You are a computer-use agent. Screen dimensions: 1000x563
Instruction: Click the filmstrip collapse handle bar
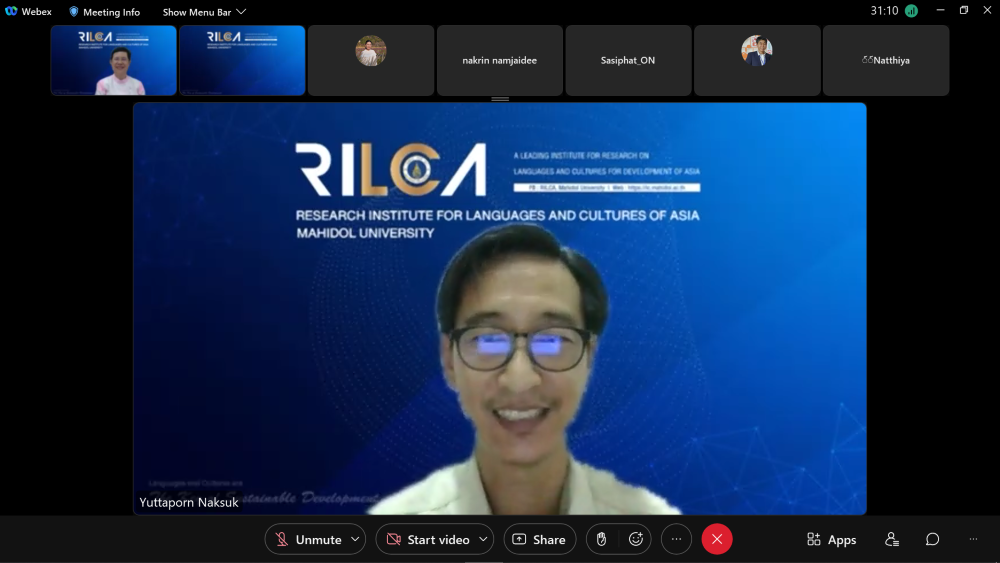point(500,99)
